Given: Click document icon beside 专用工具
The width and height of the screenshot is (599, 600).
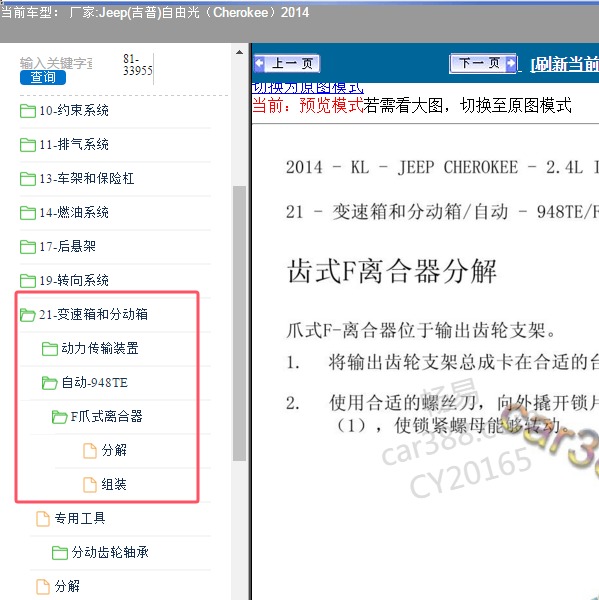Looking at the screenshot, I should pyautogui.click(x=42, y=518).
